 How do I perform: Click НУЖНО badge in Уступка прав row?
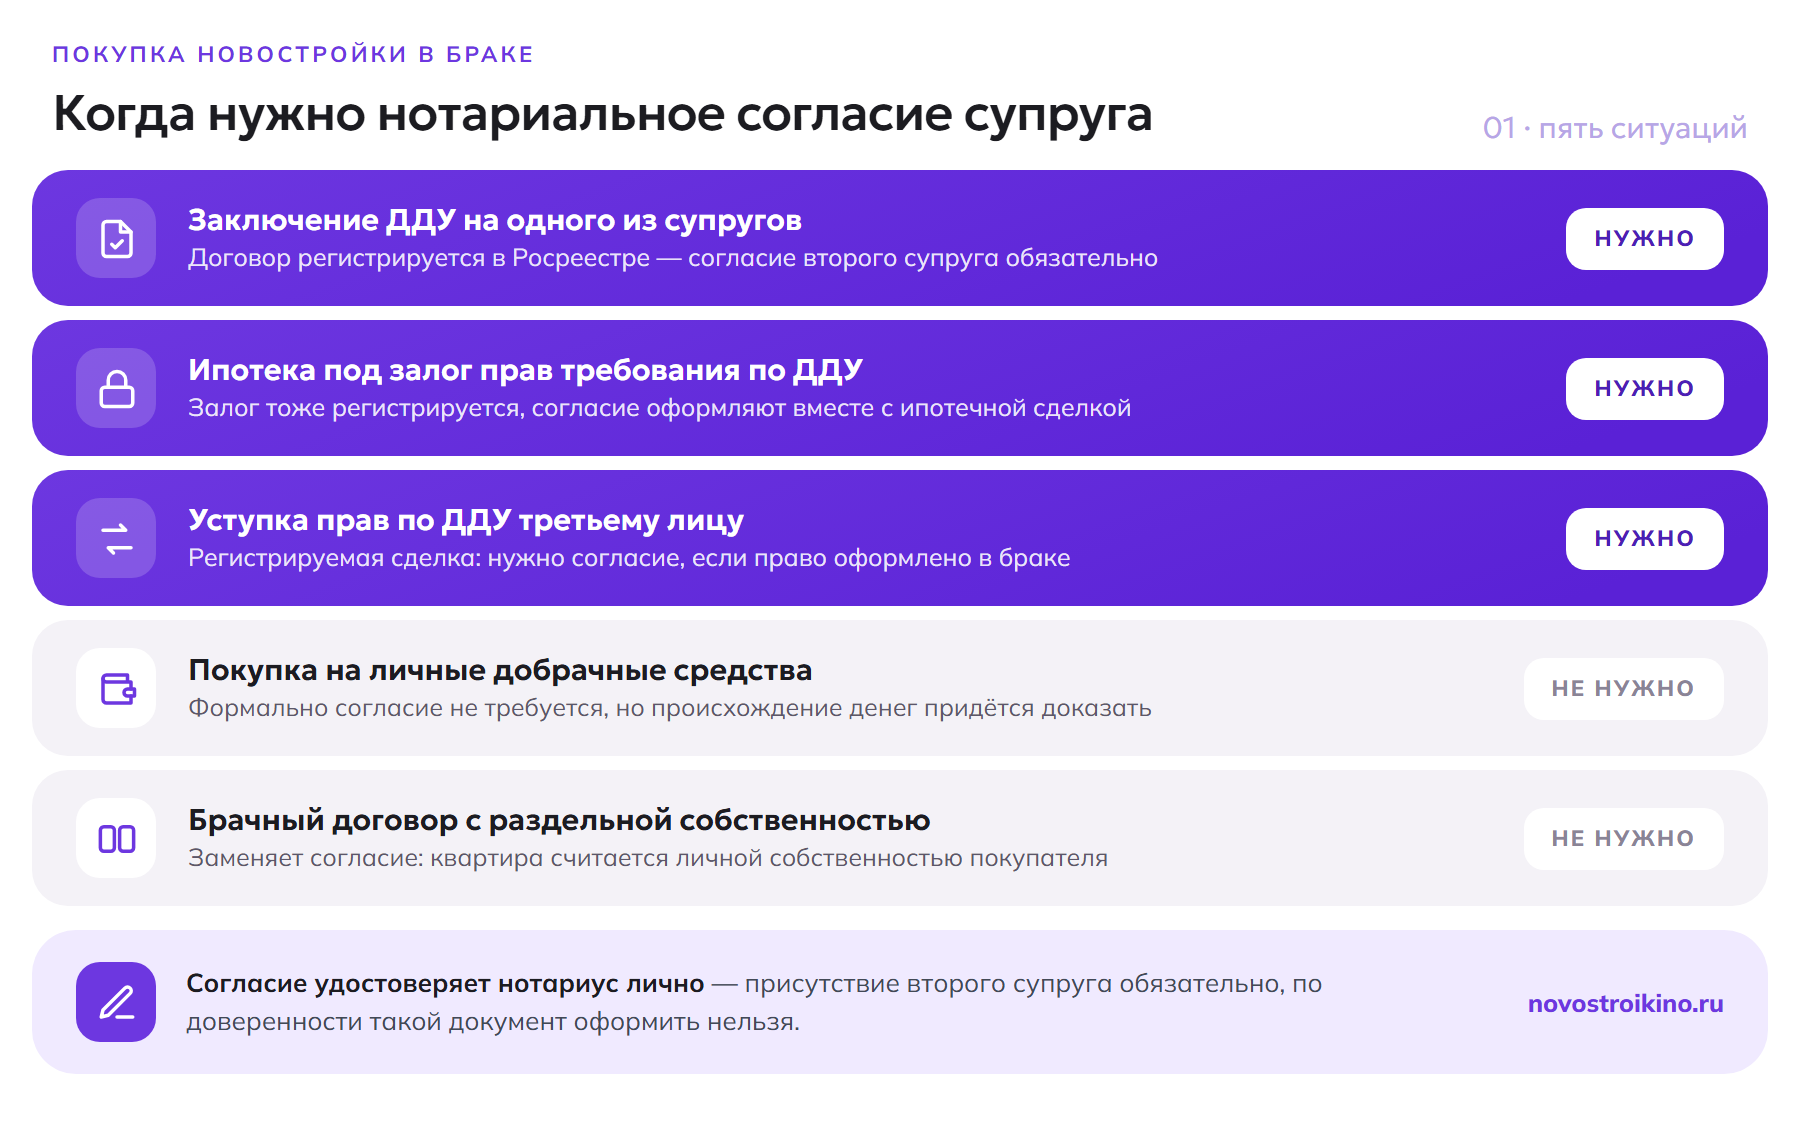(x=1644, y=539)
